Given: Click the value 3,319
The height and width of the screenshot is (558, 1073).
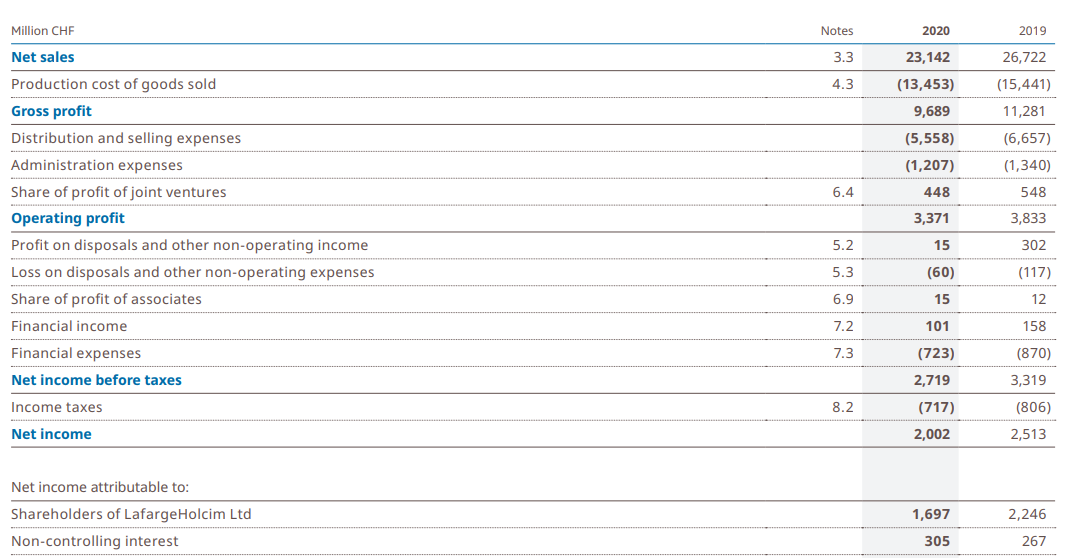Looking at the screenshot, I should point(1029,380).
